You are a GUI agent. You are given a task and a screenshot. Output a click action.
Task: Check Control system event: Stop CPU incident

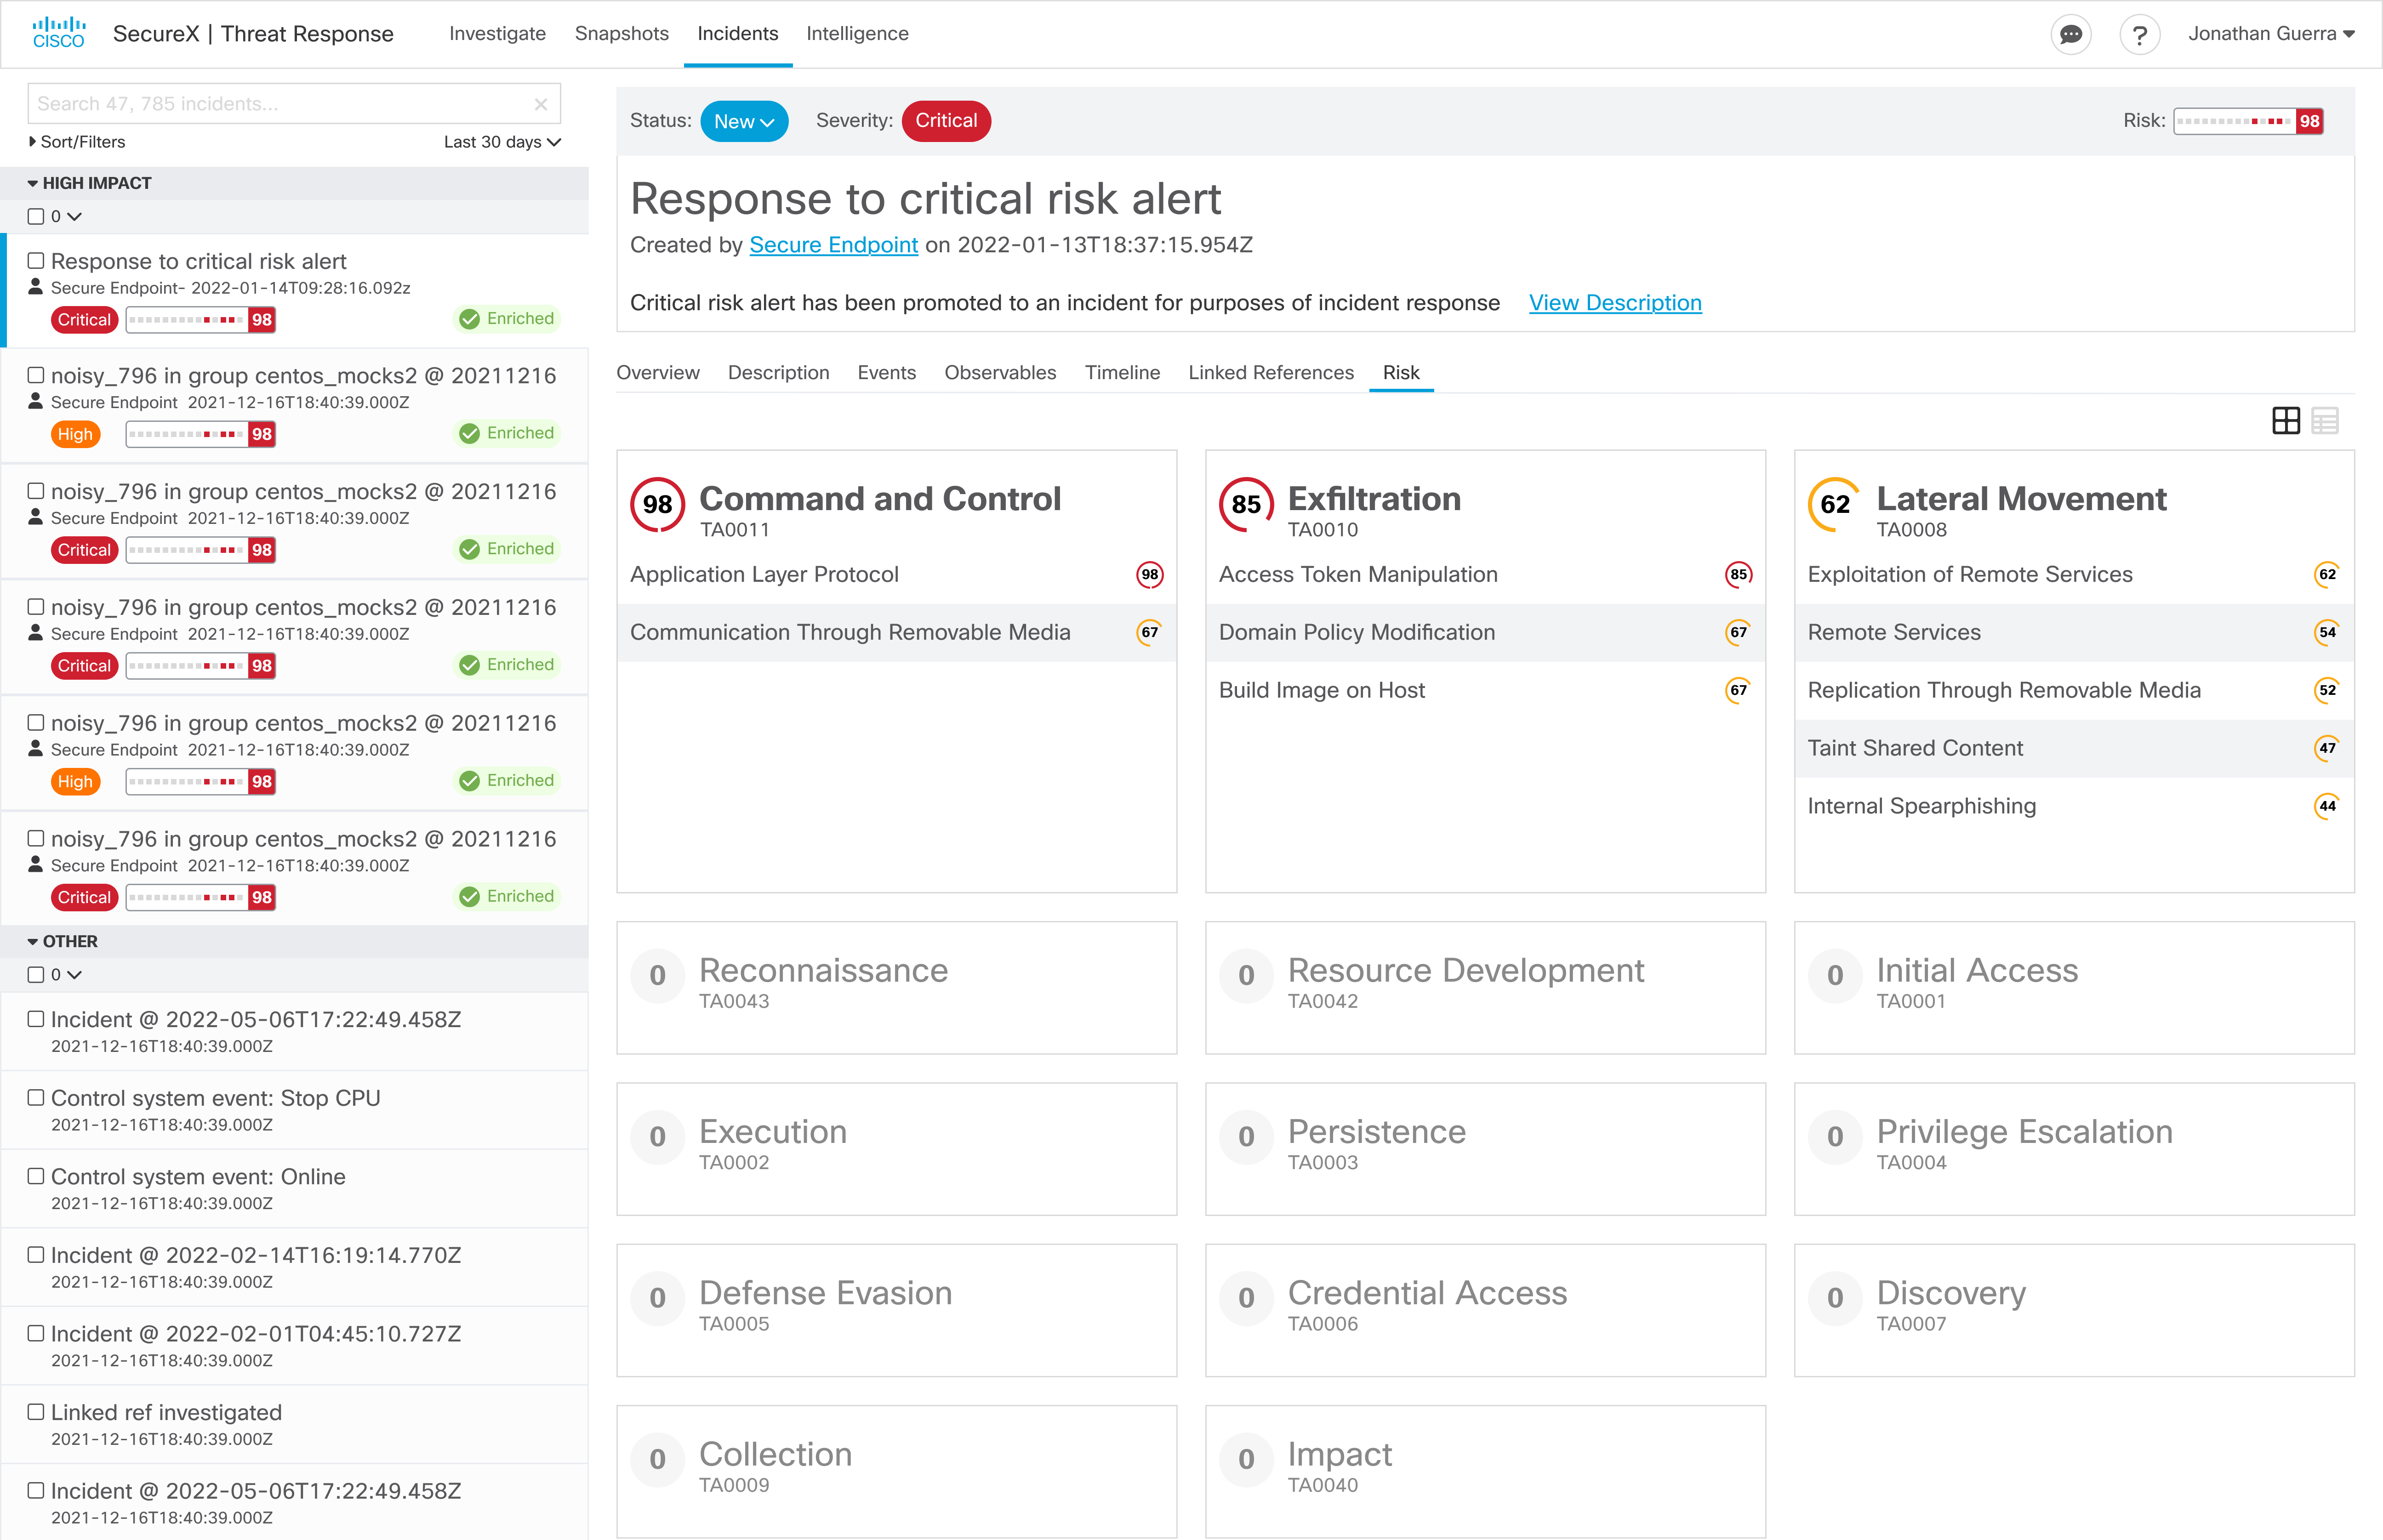[x=36, y=1098]
